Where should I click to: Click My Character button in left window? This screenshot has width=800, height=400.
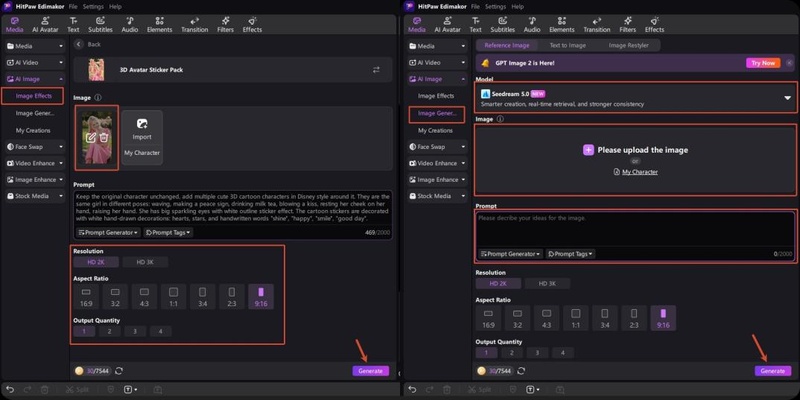tap(142, 153)
